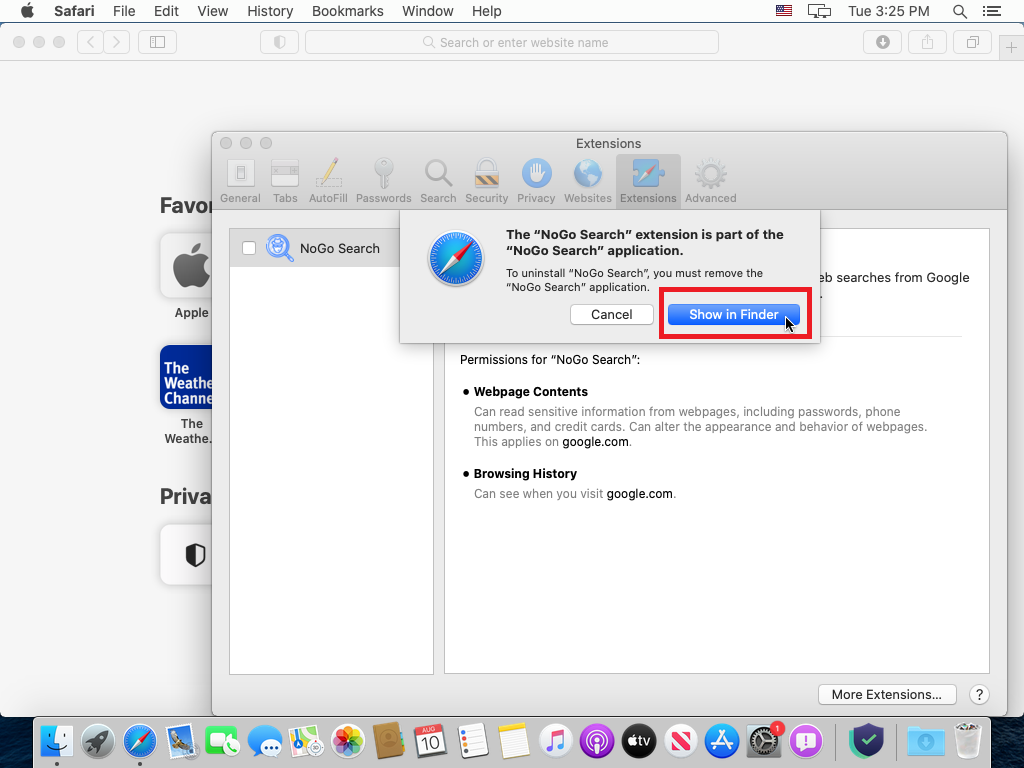Click More Extensions button

887,694
